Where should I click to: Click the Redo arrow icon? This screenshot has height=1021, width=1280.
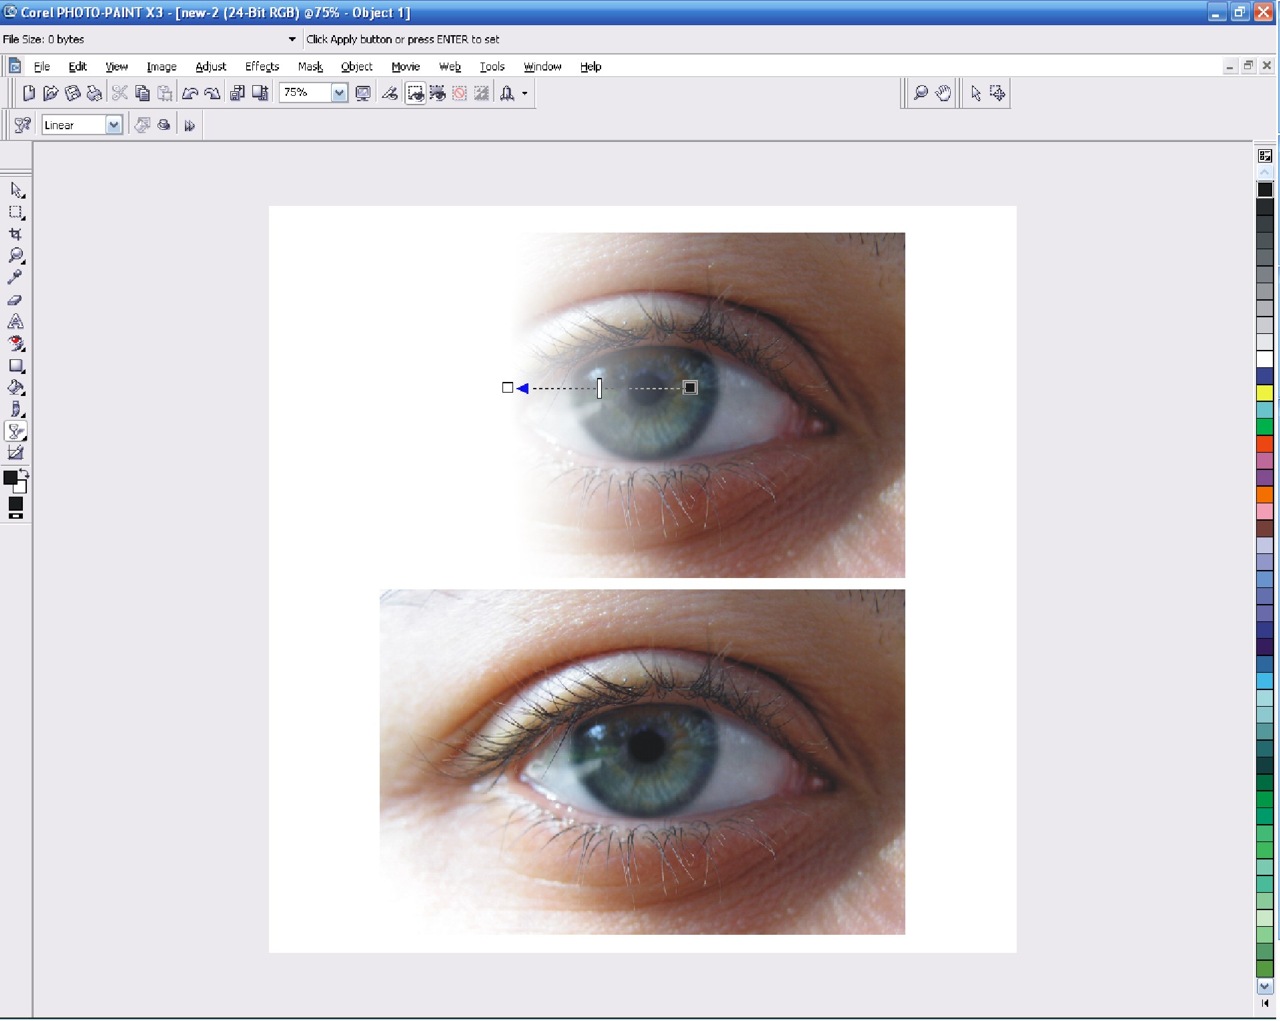(x=212, y=93)
